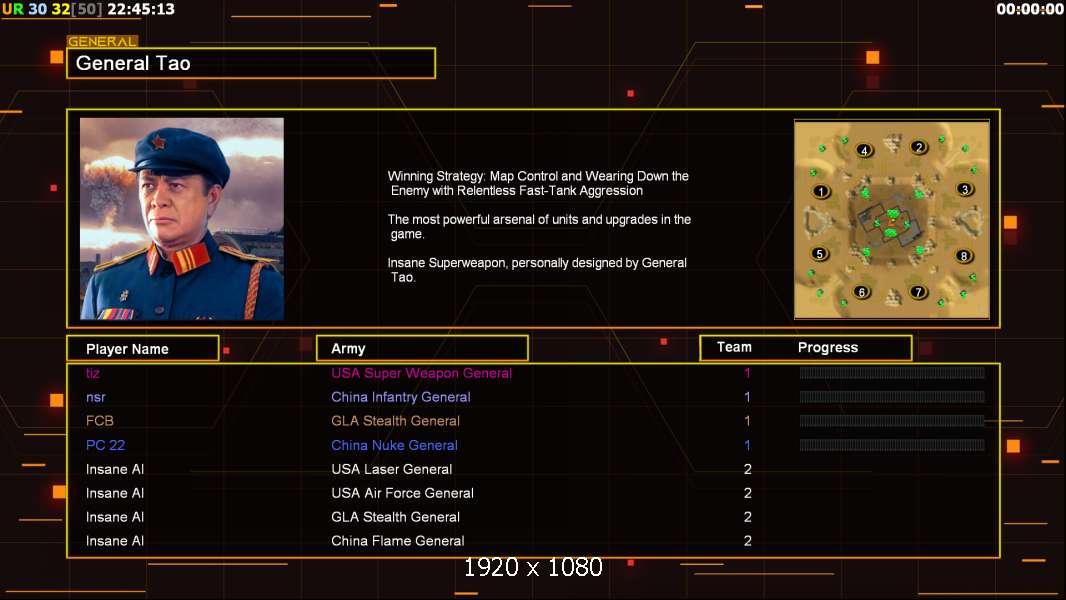This screenshot has height=600, width=1066.
Task: Click China Infantry General army entry
Action: tap(400, 397)
